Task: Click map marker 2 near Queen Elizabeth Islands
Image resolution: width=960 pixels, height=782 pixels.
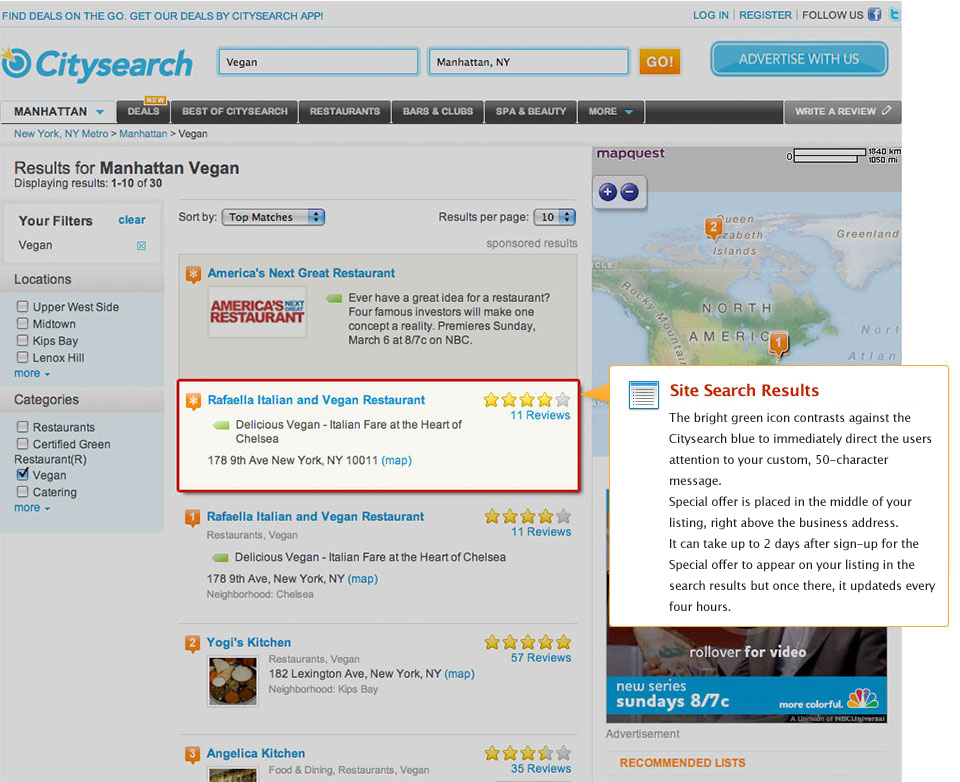Action: pyautogui.click(x=713, y=228)
